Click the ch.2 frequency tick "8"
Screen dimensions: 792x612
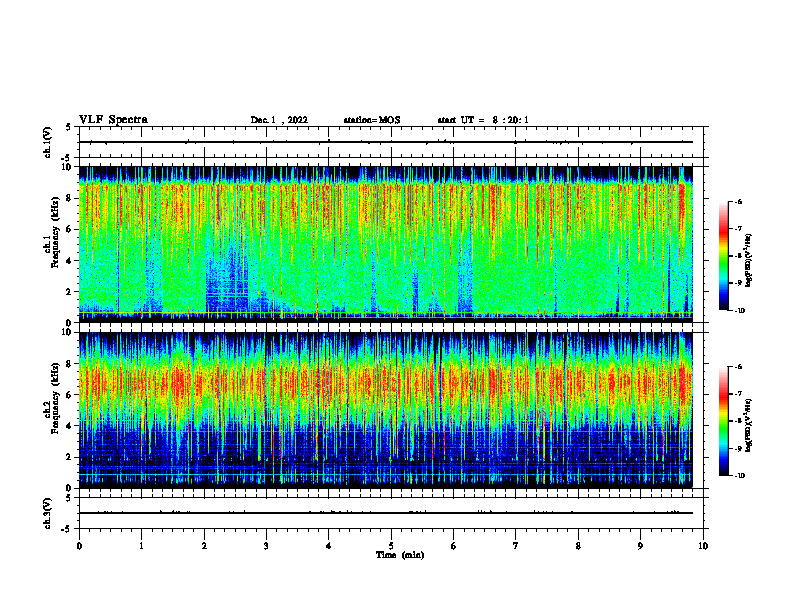pos(70,364)
